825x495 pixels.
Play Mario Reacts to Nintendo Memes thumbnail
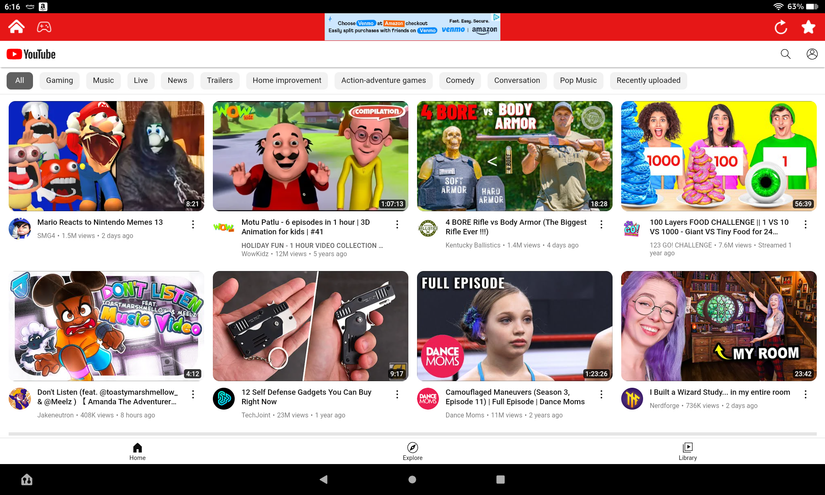point(106,156)
